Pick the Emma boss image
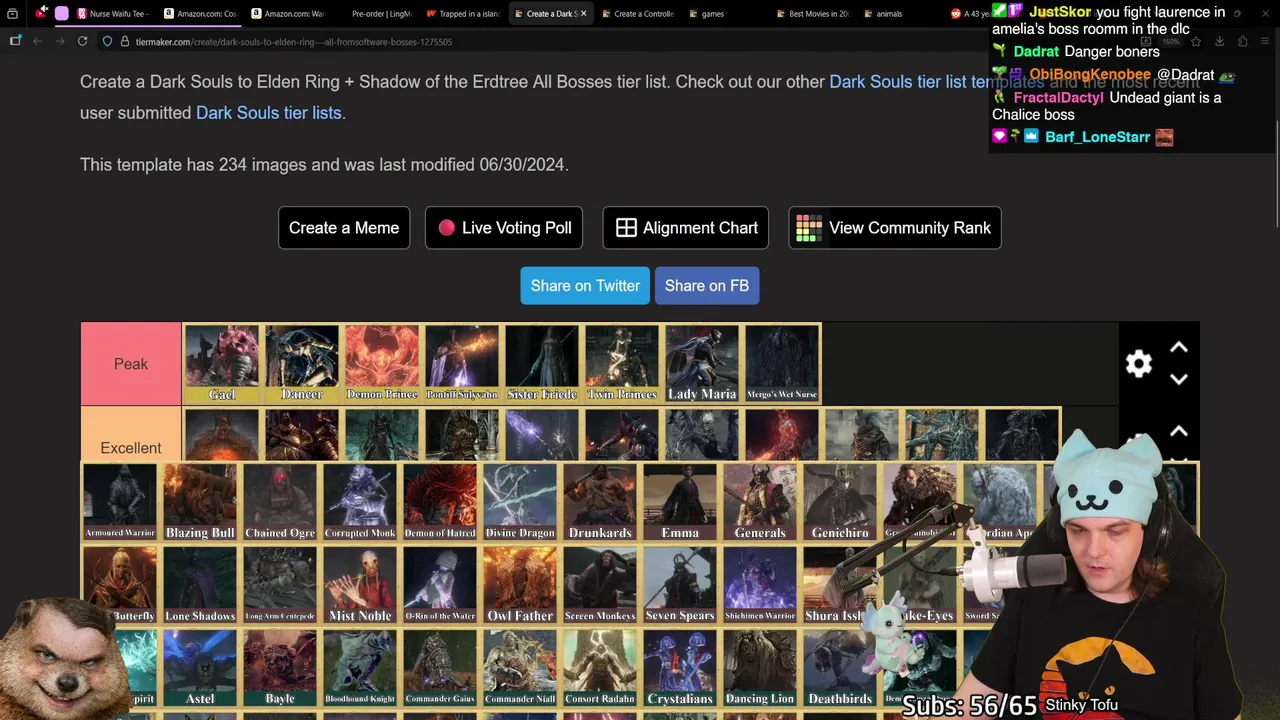The height and width of the screenshot is (720, 1280). click(x=680, y=503)
